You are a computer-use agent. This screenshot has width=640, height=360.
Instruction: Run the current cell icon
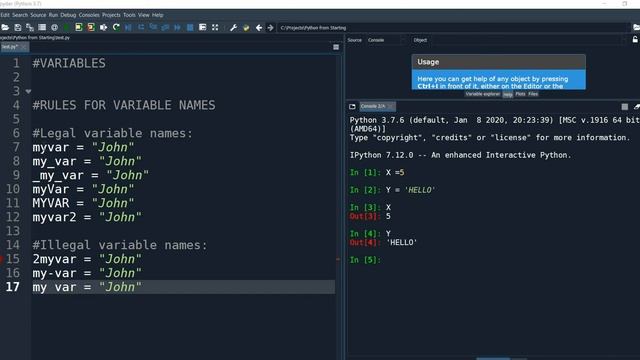pos(79,27)
